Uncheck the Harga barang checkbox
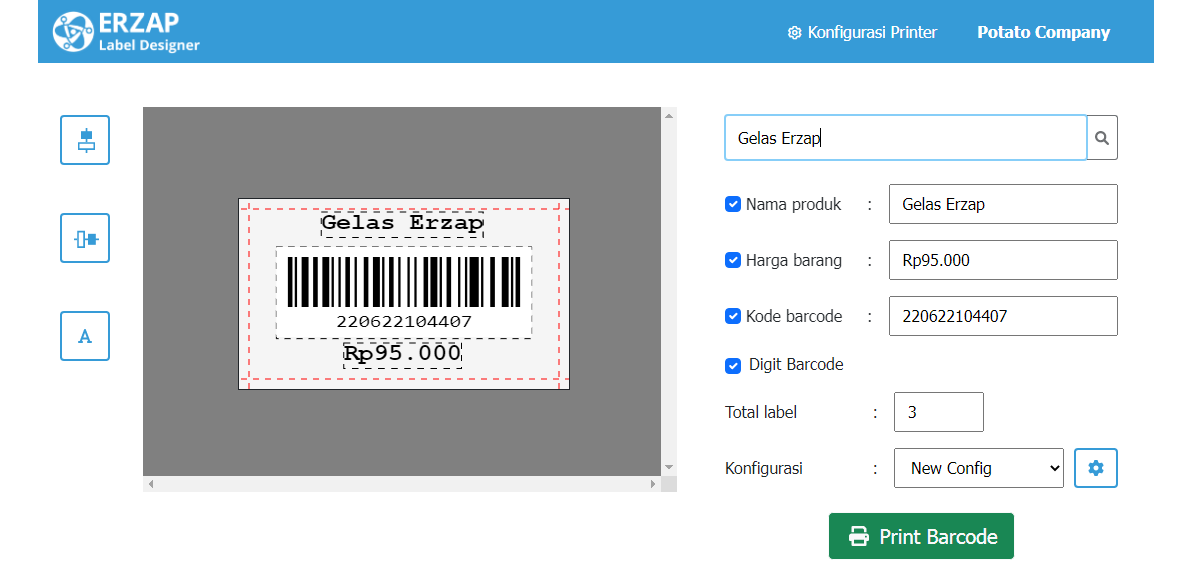Screen dimensions: 1185x587 tap(732, 260)
